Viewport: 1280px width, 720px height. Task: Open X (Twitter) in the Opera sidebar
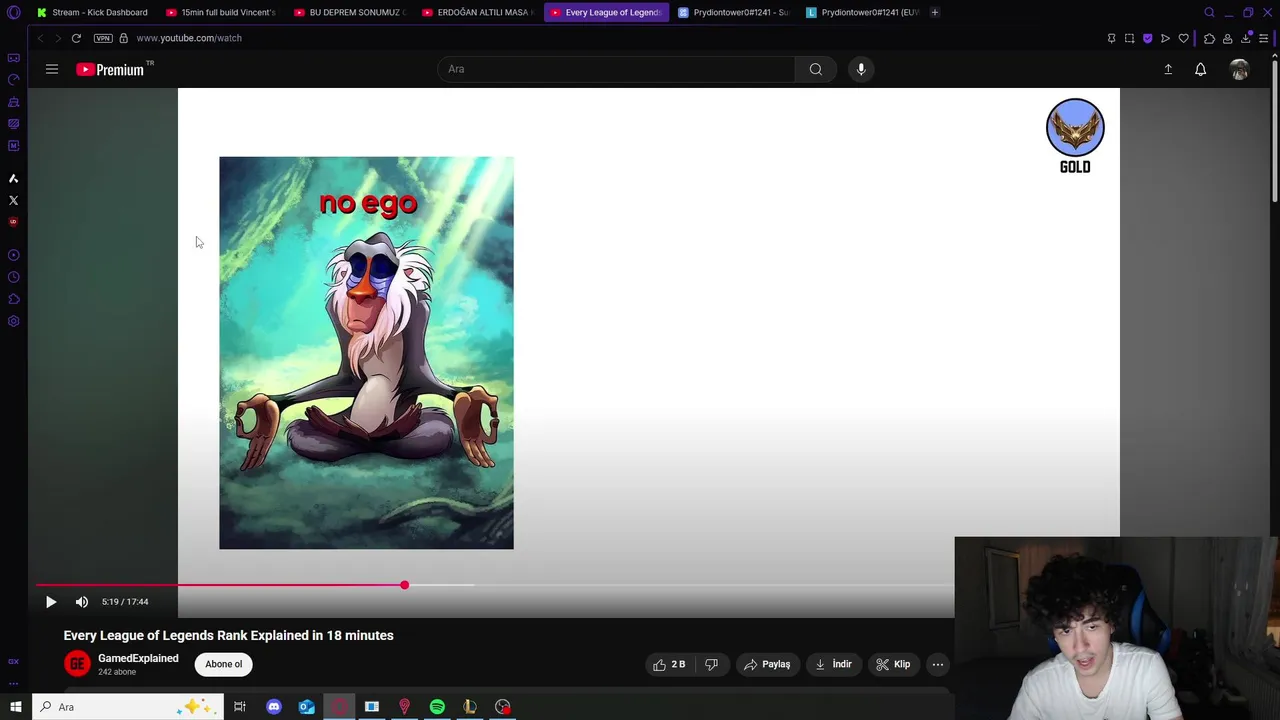coord(13,200)
